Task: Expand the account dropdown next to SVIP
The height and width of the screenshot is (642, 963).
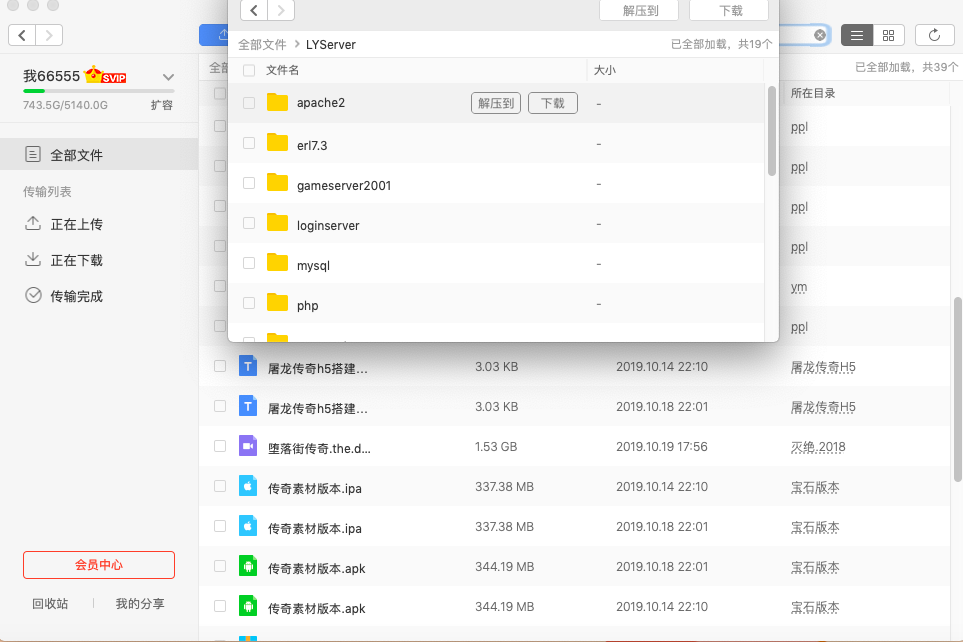Action: (x=168, y=77)
